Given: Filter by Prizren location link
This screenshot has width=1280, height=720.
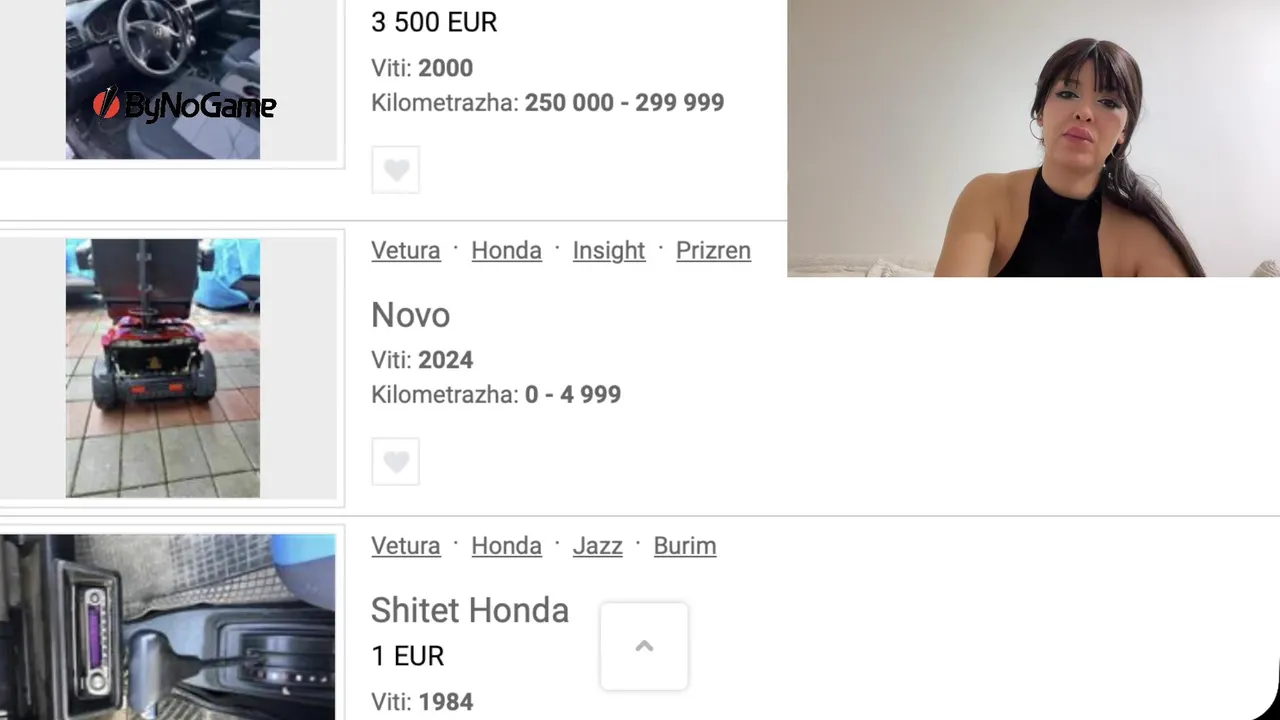Looking at the screenshot, I should click(x=713, y=250).
